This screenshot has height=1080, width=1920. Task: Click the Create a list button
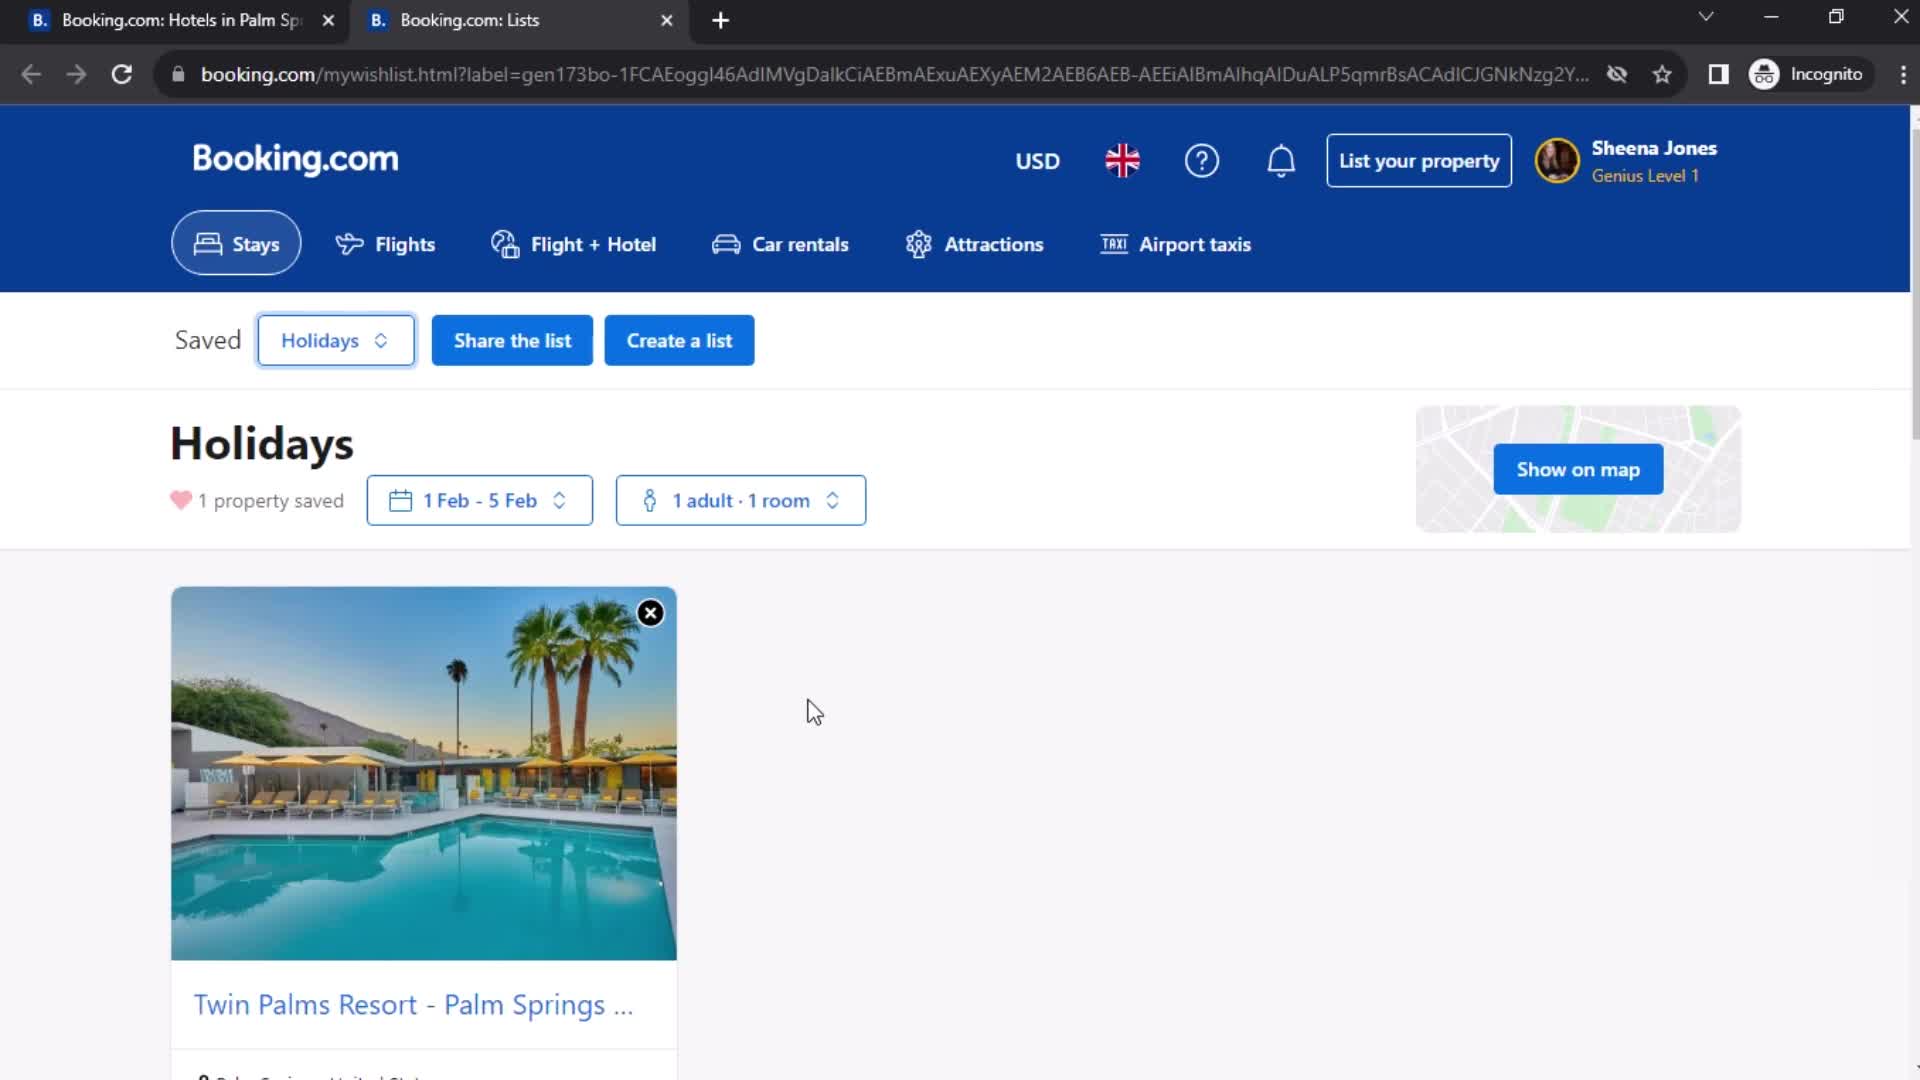pos(679,340)
